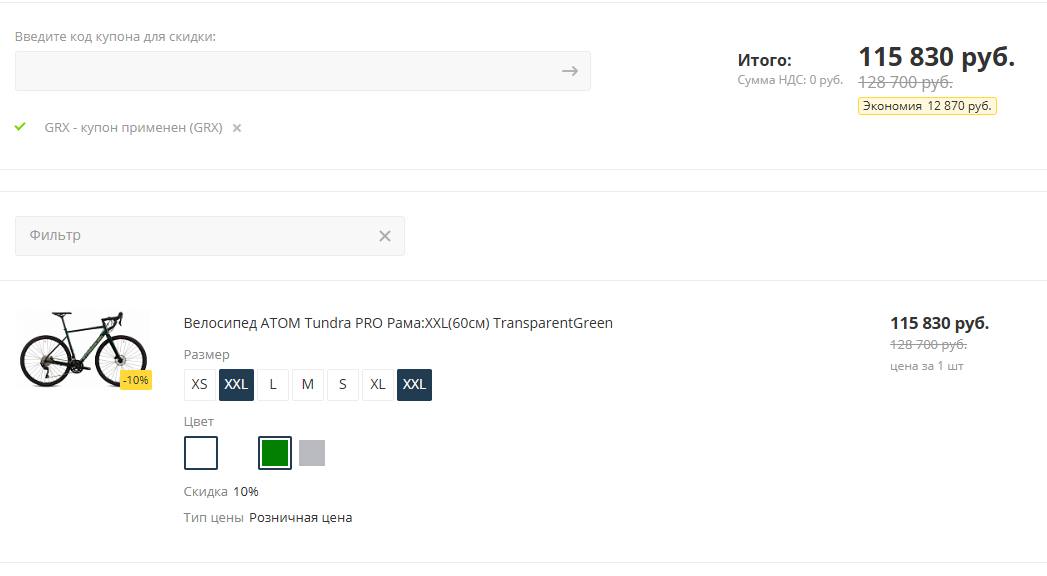Viewport: 1047px width, 576px height.
Task: Click the green coupon applied checkmark
Action: (20, 127)
